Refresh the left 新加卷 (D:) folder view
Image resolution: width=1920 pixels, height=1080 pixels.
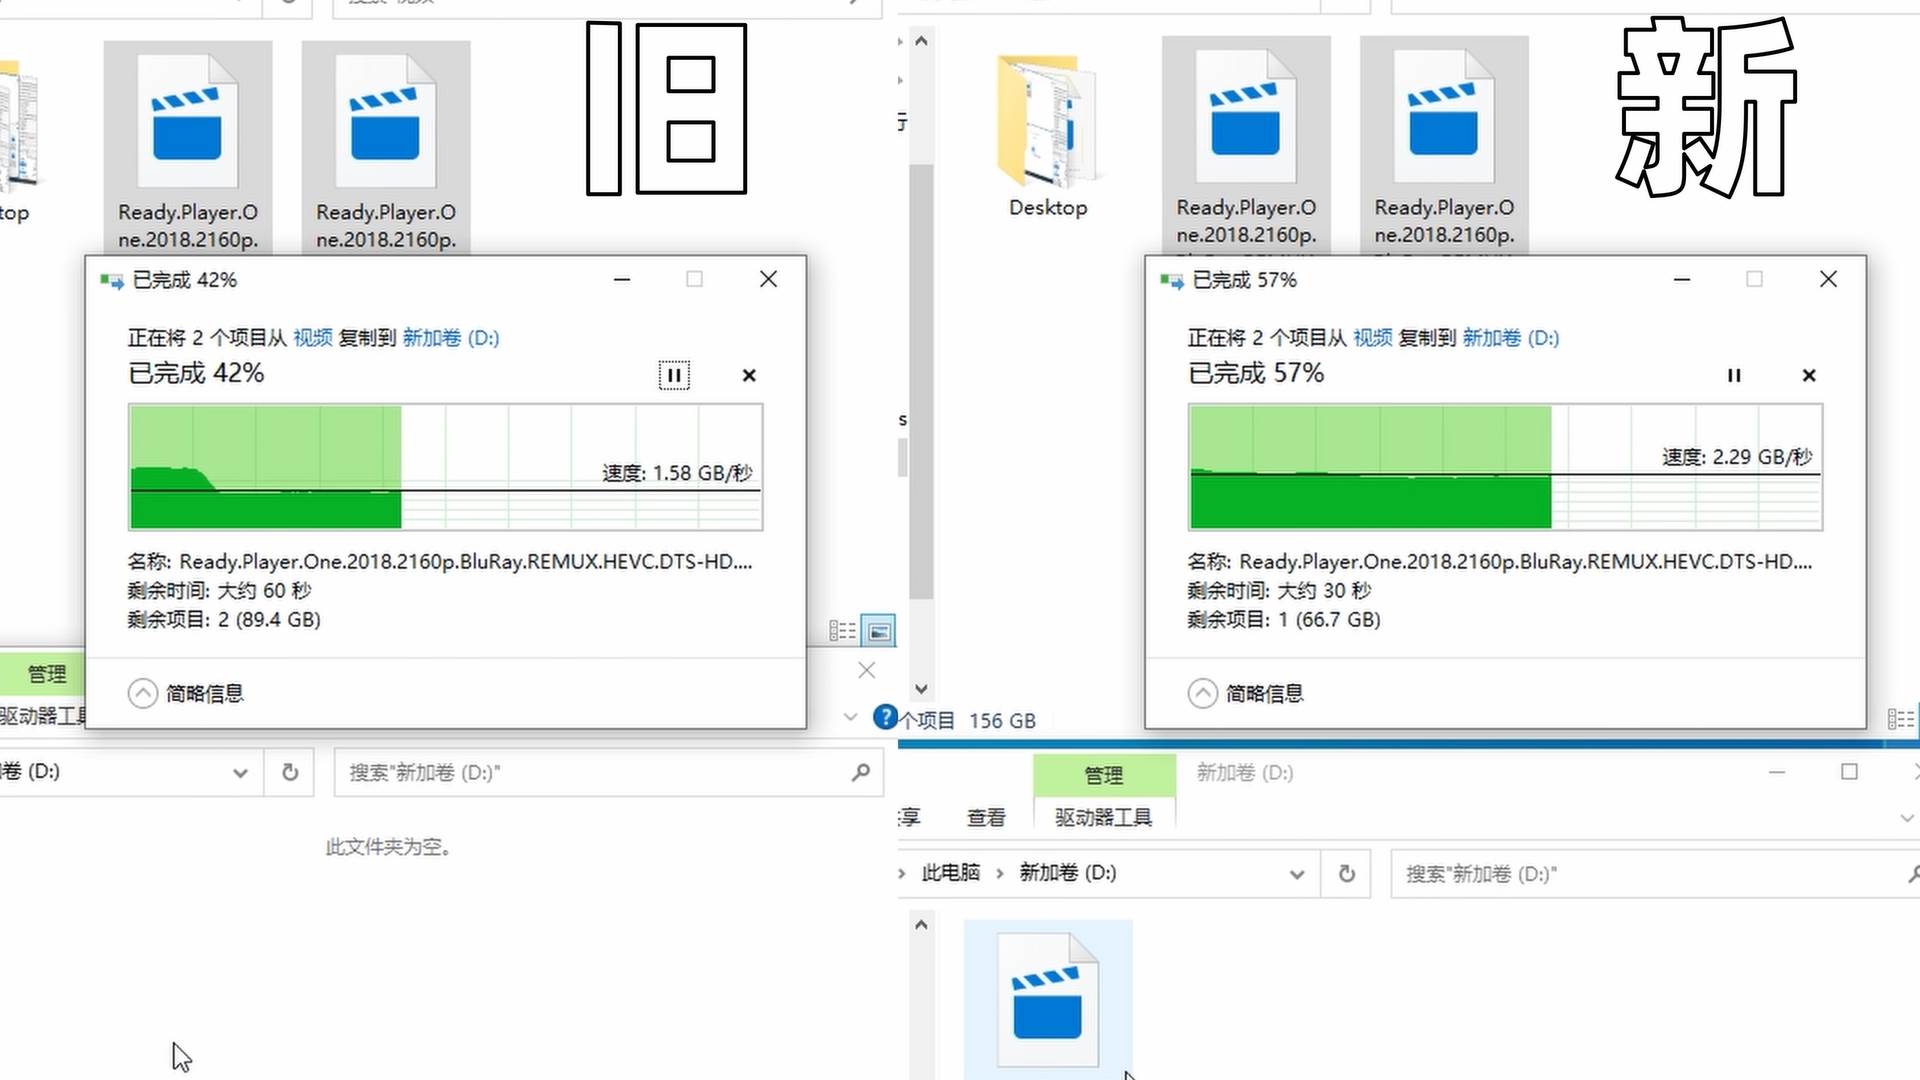(289, 772)
